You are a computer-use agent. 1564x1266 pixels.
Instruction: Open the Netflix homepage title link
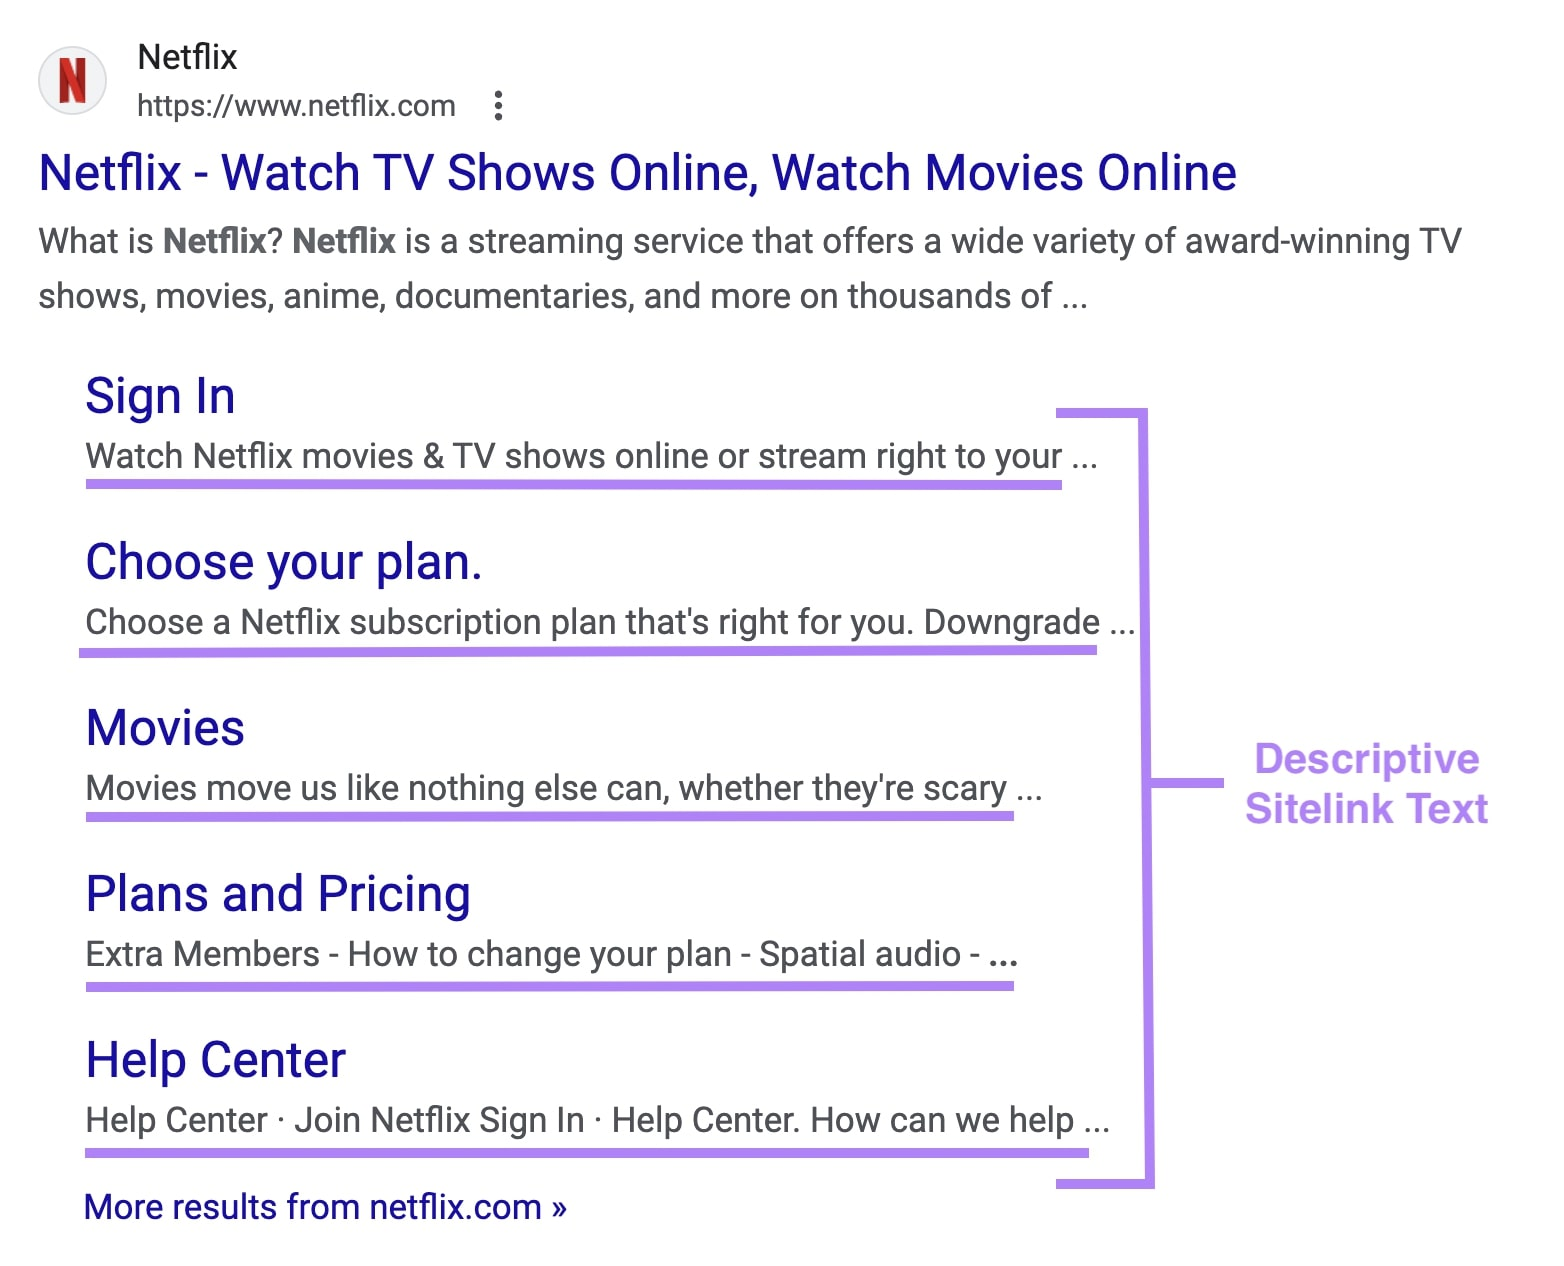[x=637, y=172]
